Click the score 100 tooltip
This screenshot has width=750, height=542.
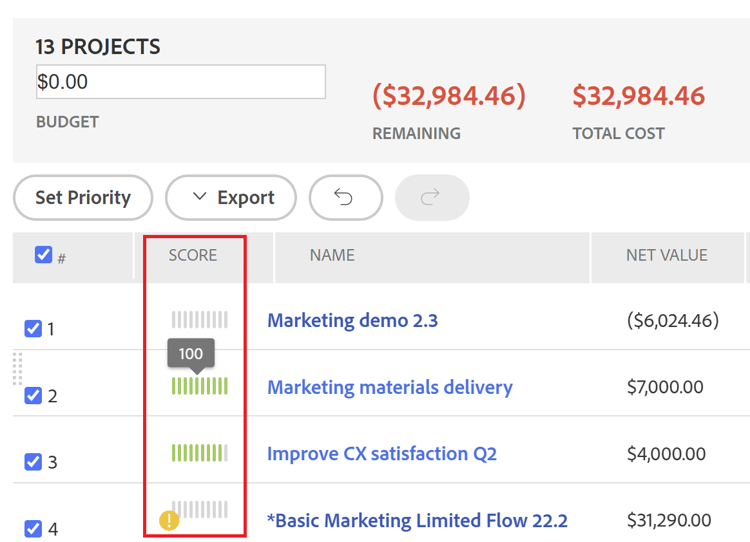[190, 354]
